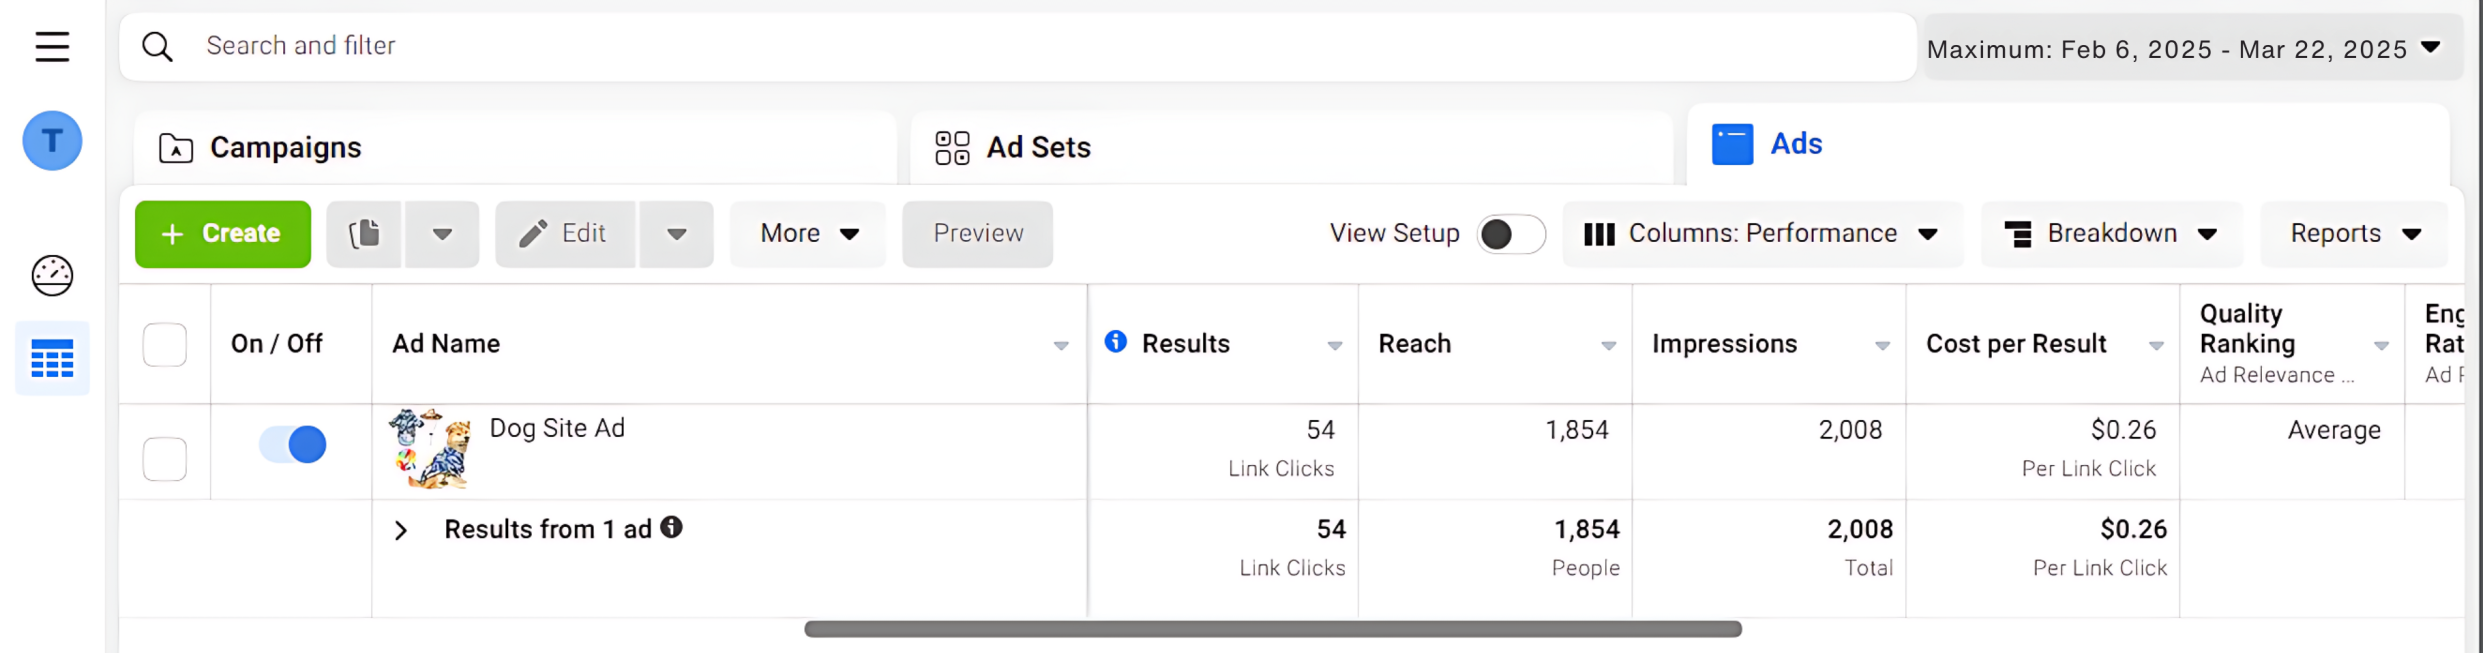Click the duplicate ad icon button
The width and height of the screenshot is (2483, 653).
click(364, 234)
